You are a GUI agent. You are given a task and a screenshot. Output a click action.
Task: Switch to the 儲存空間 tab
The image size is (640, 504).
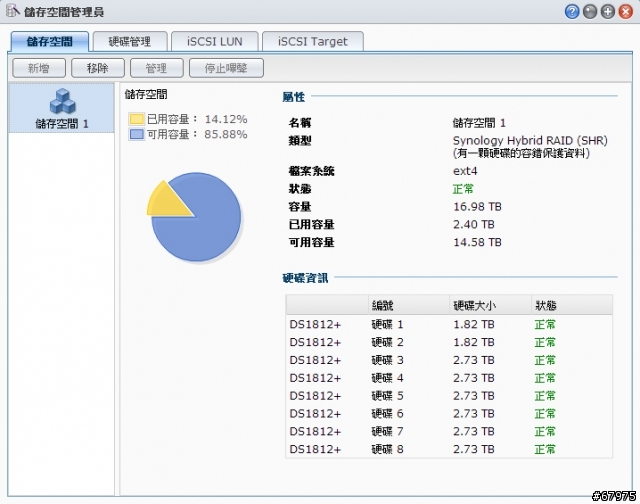point(49,42)
